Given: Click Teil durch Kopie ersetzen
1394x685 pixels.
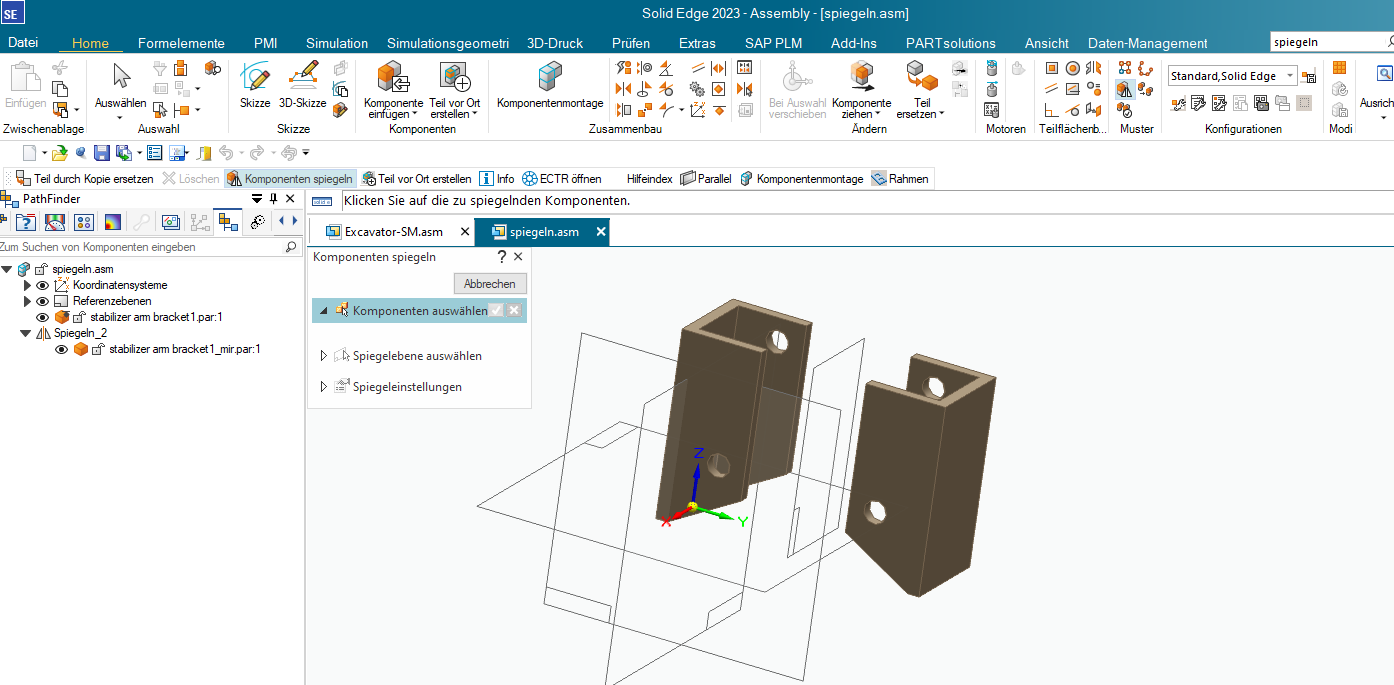Looking at the screenshot, I should coord(85,179).
